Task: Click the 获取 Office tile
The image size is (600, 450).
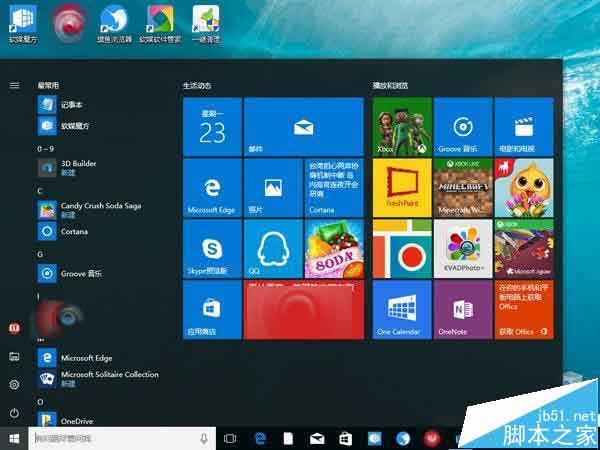Action: 524,310
